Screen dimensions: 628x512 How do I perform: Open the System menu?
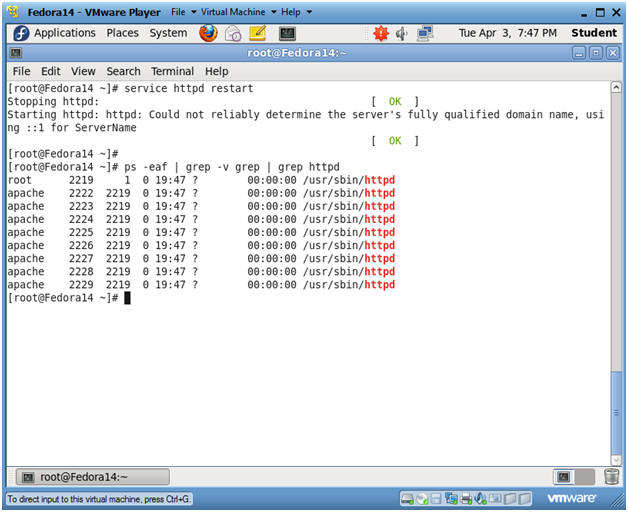[x=168, y=33]
